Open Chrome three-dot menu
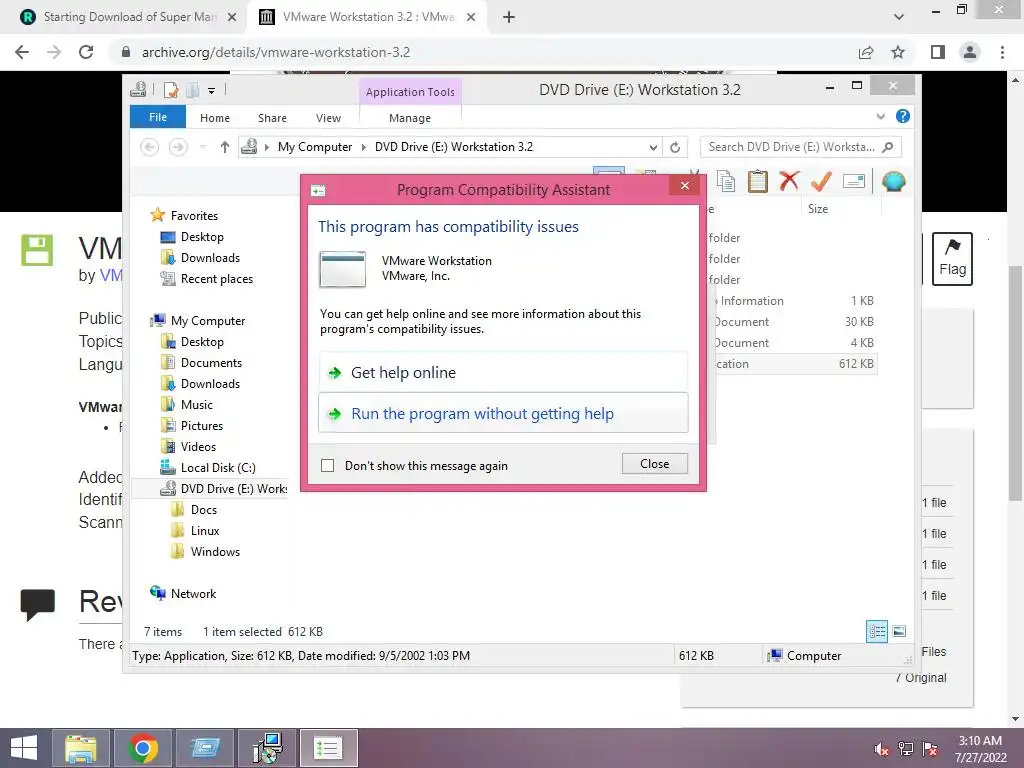Viewport: 1024px width, 768px height. (x=1002, y=52)
